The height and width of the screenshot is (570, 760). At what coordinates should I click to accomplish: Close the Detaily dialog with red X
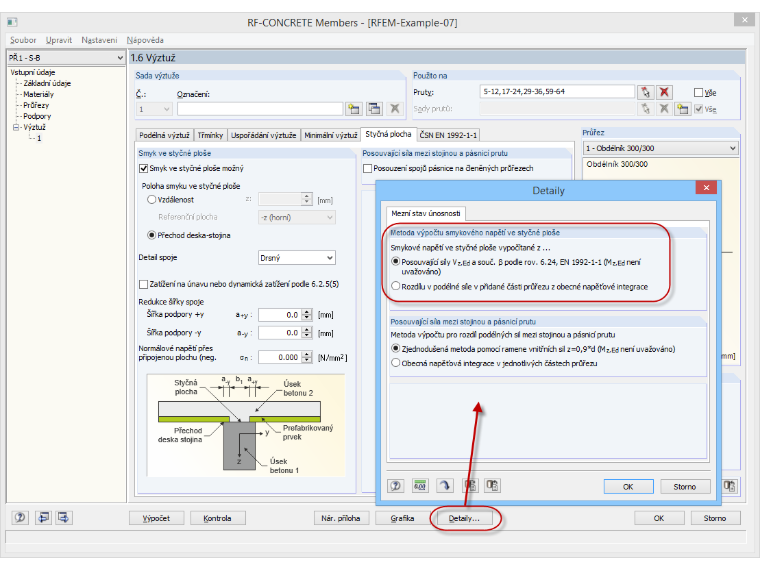(706, 188)
